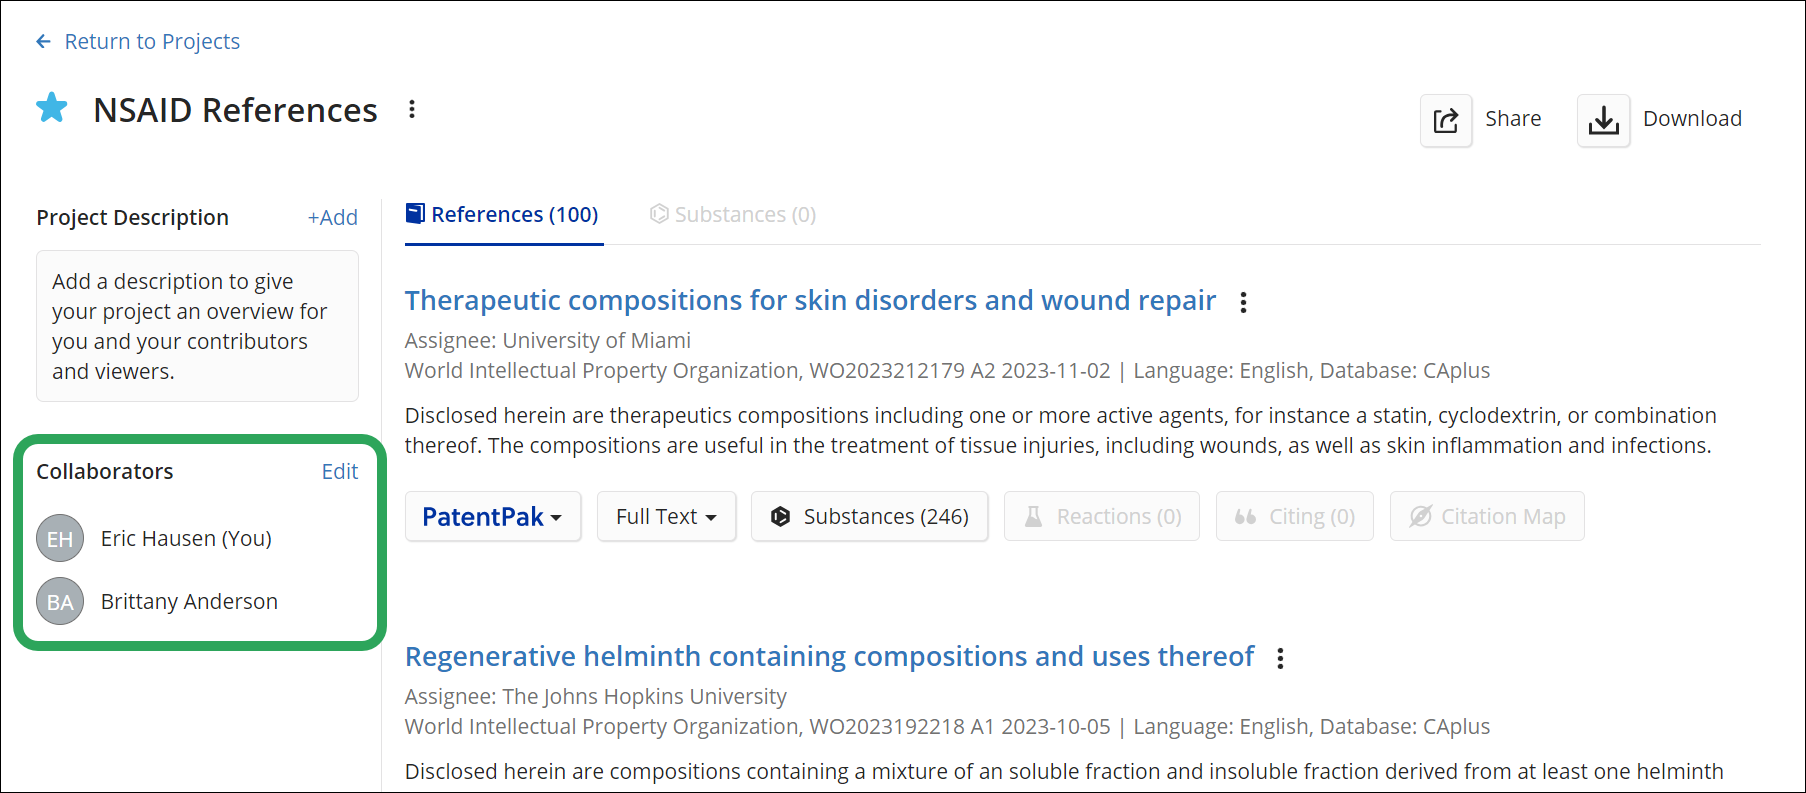The height and width of the screenshot is (793, 1806).
Task: Click the back arrow beside Return to Projects
Action: pos(43,41)
